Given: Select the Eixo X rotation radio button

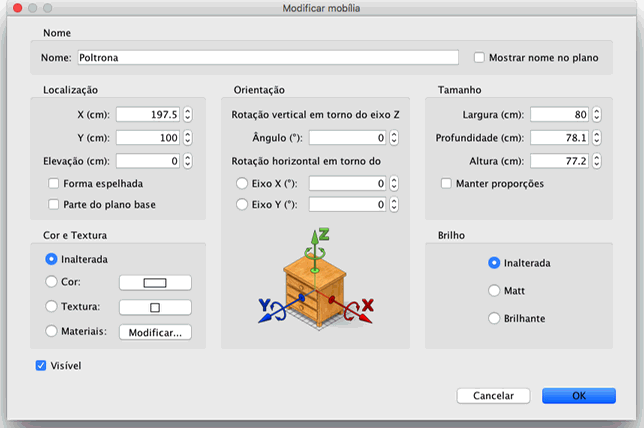Looking at the screenshot, I should (x=242, y=183).
